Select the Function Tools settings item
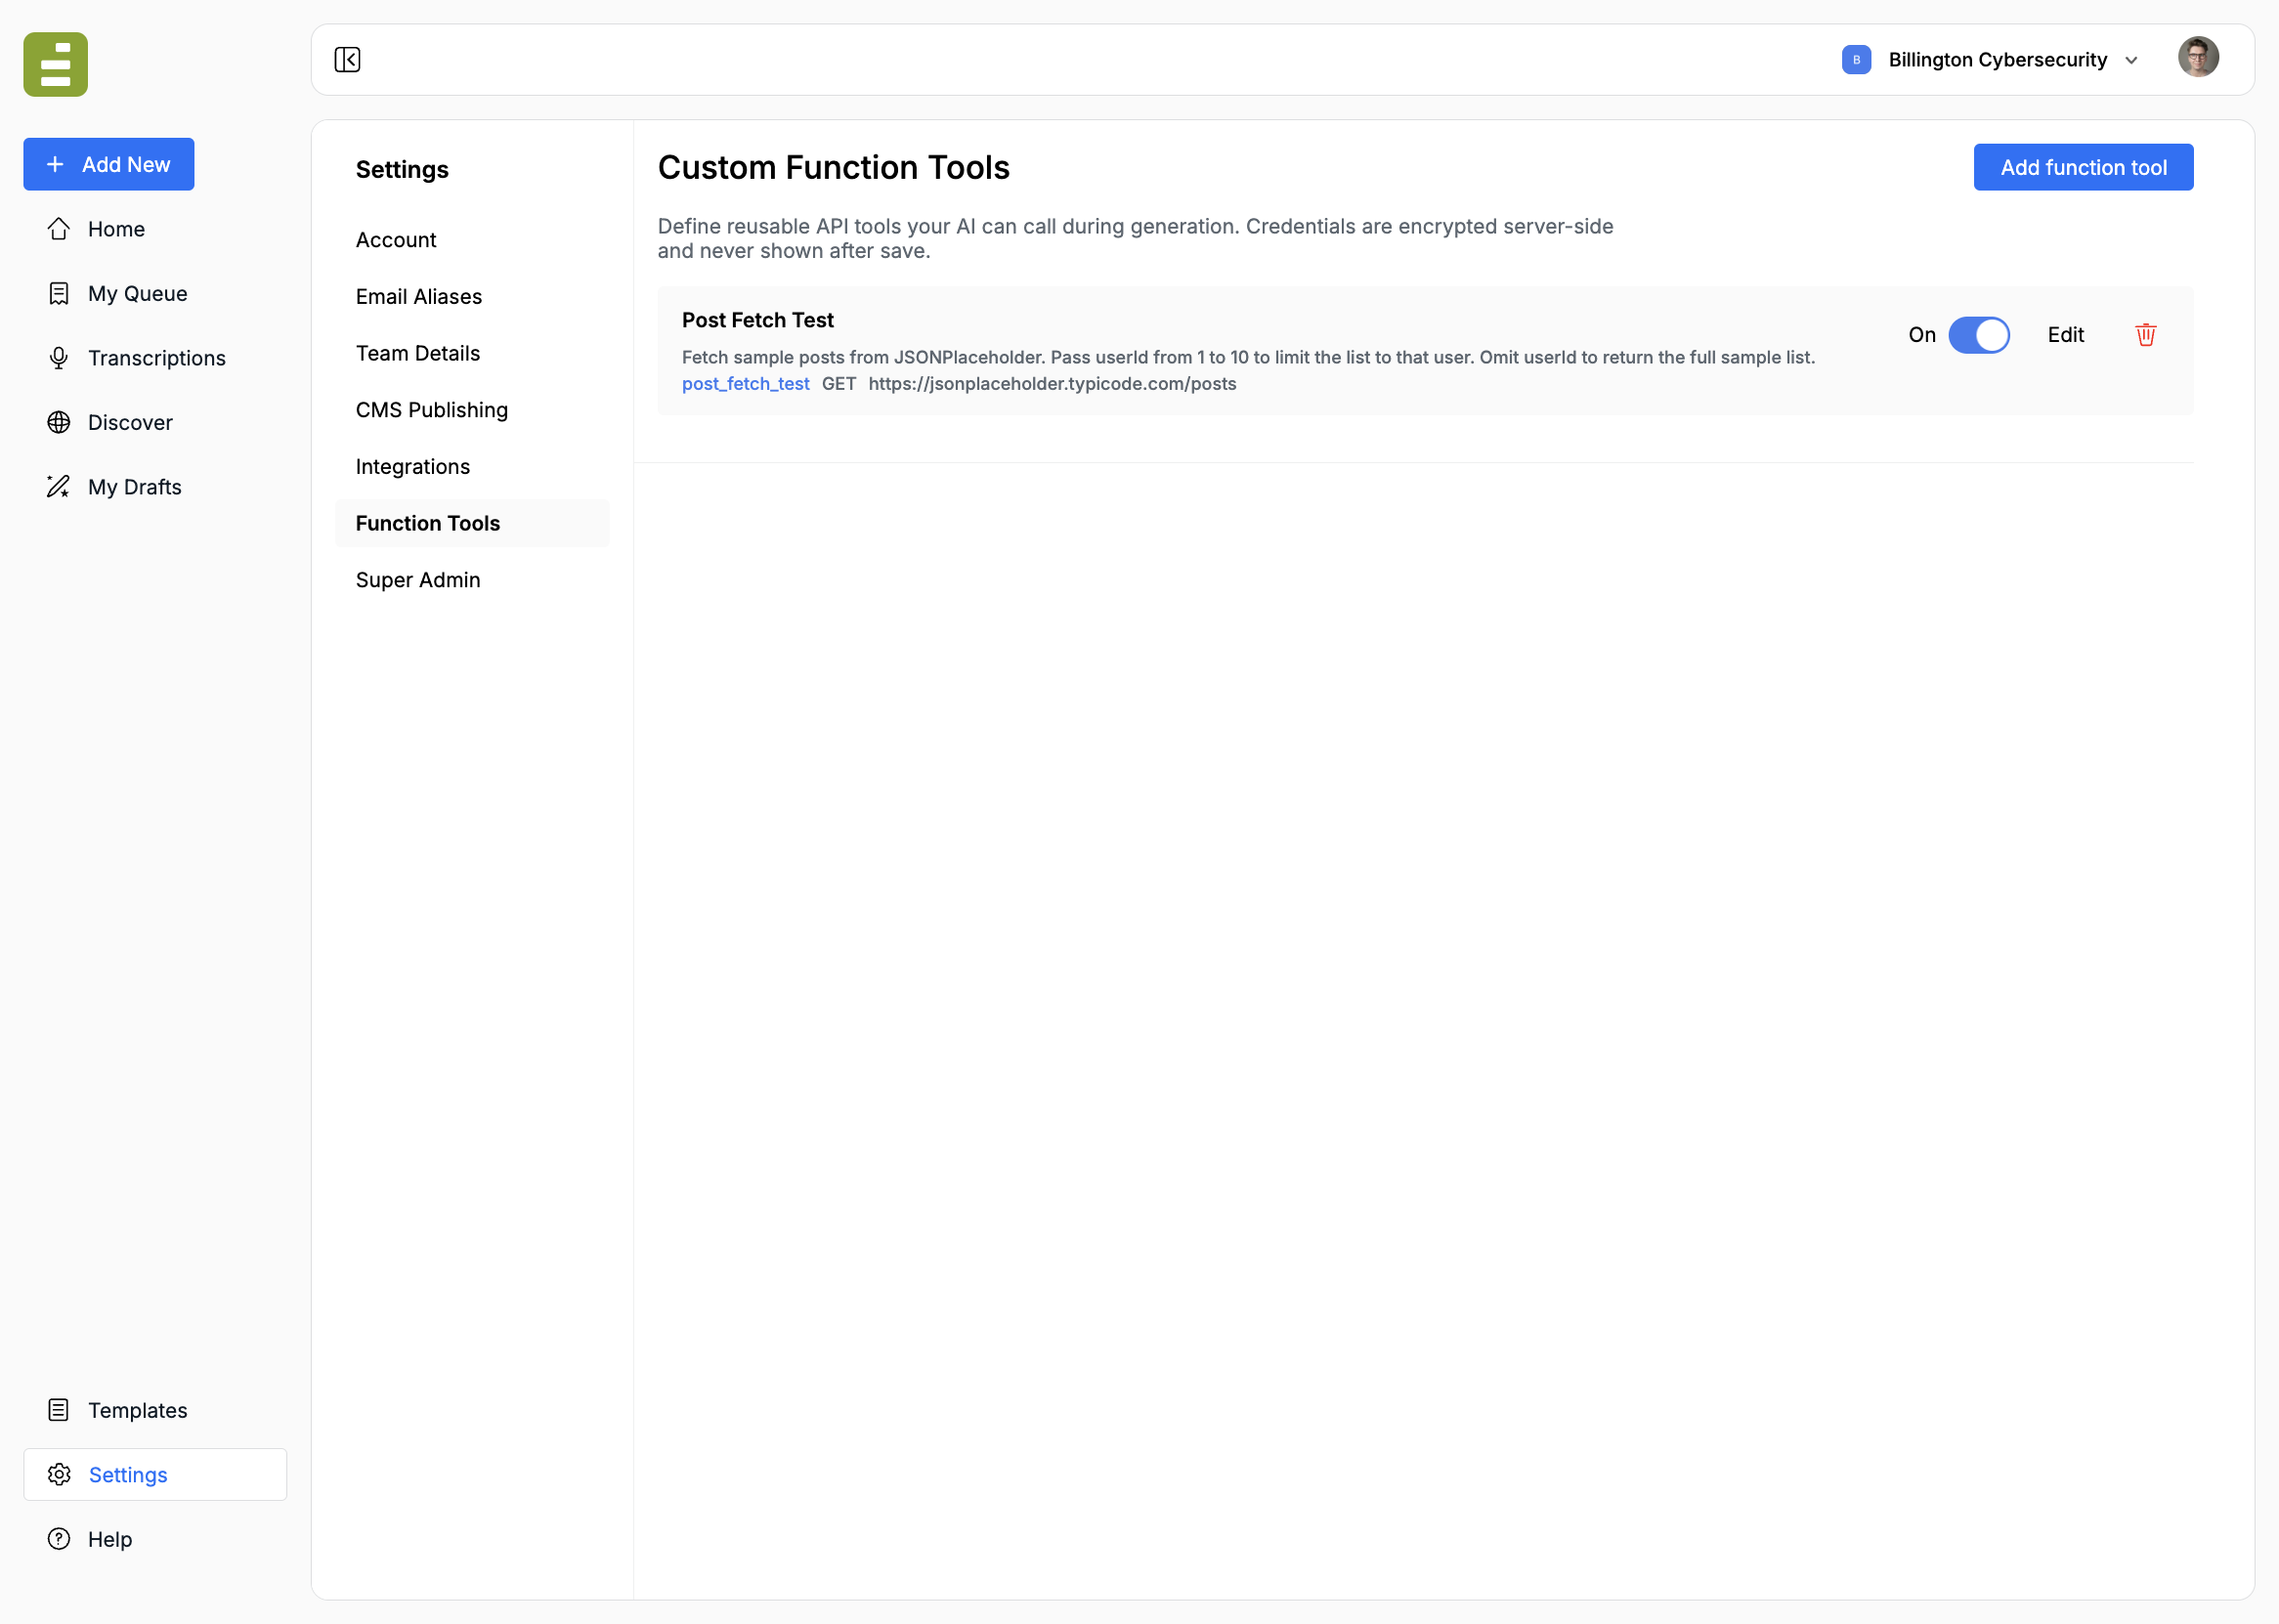This screenshot has height=1624, width=2279. pyautogui.click(x=472, y=523)
